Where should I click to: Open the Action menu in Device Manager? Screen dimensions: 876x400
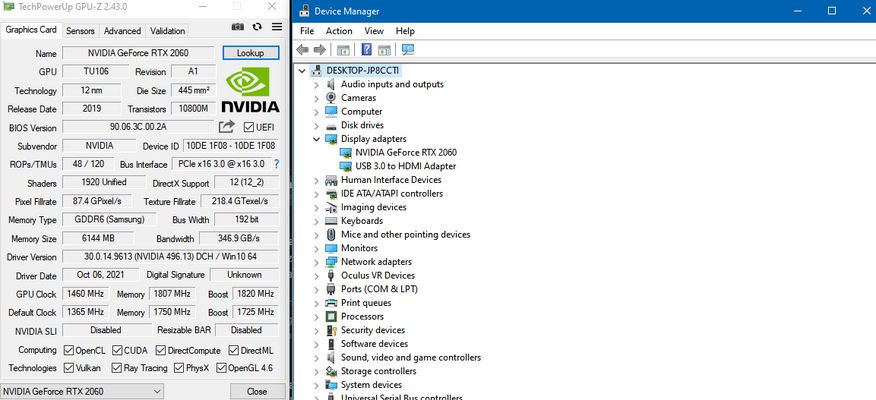coord(339,31)
